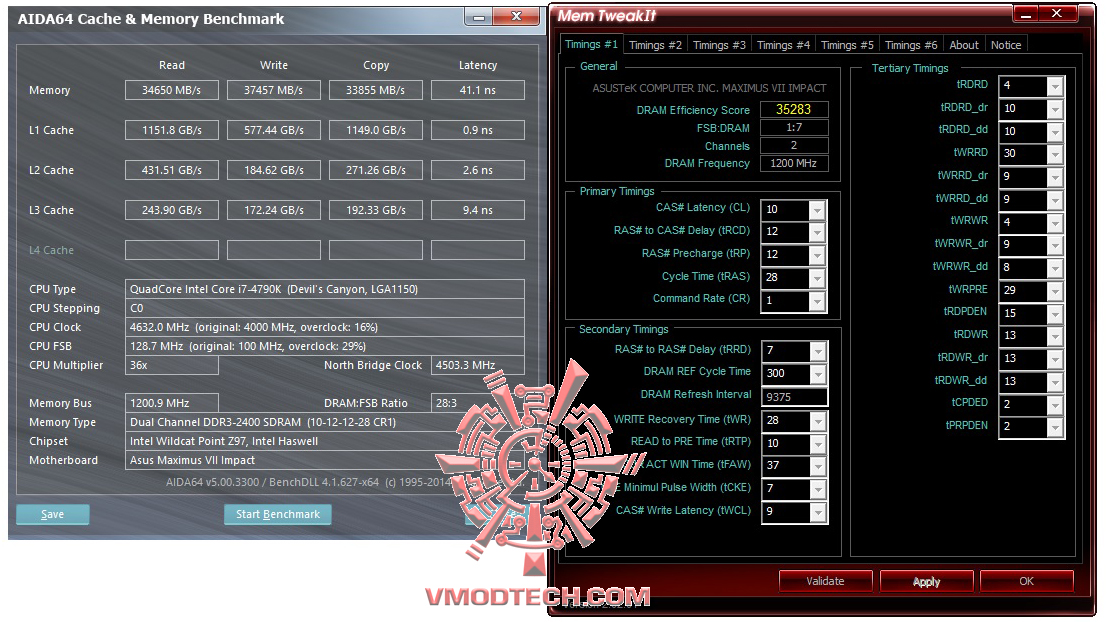The width and height of the screenshot is (1116, 622).
Task: Close the AIDA64 benchmark window
Action: tap(517, 16)
